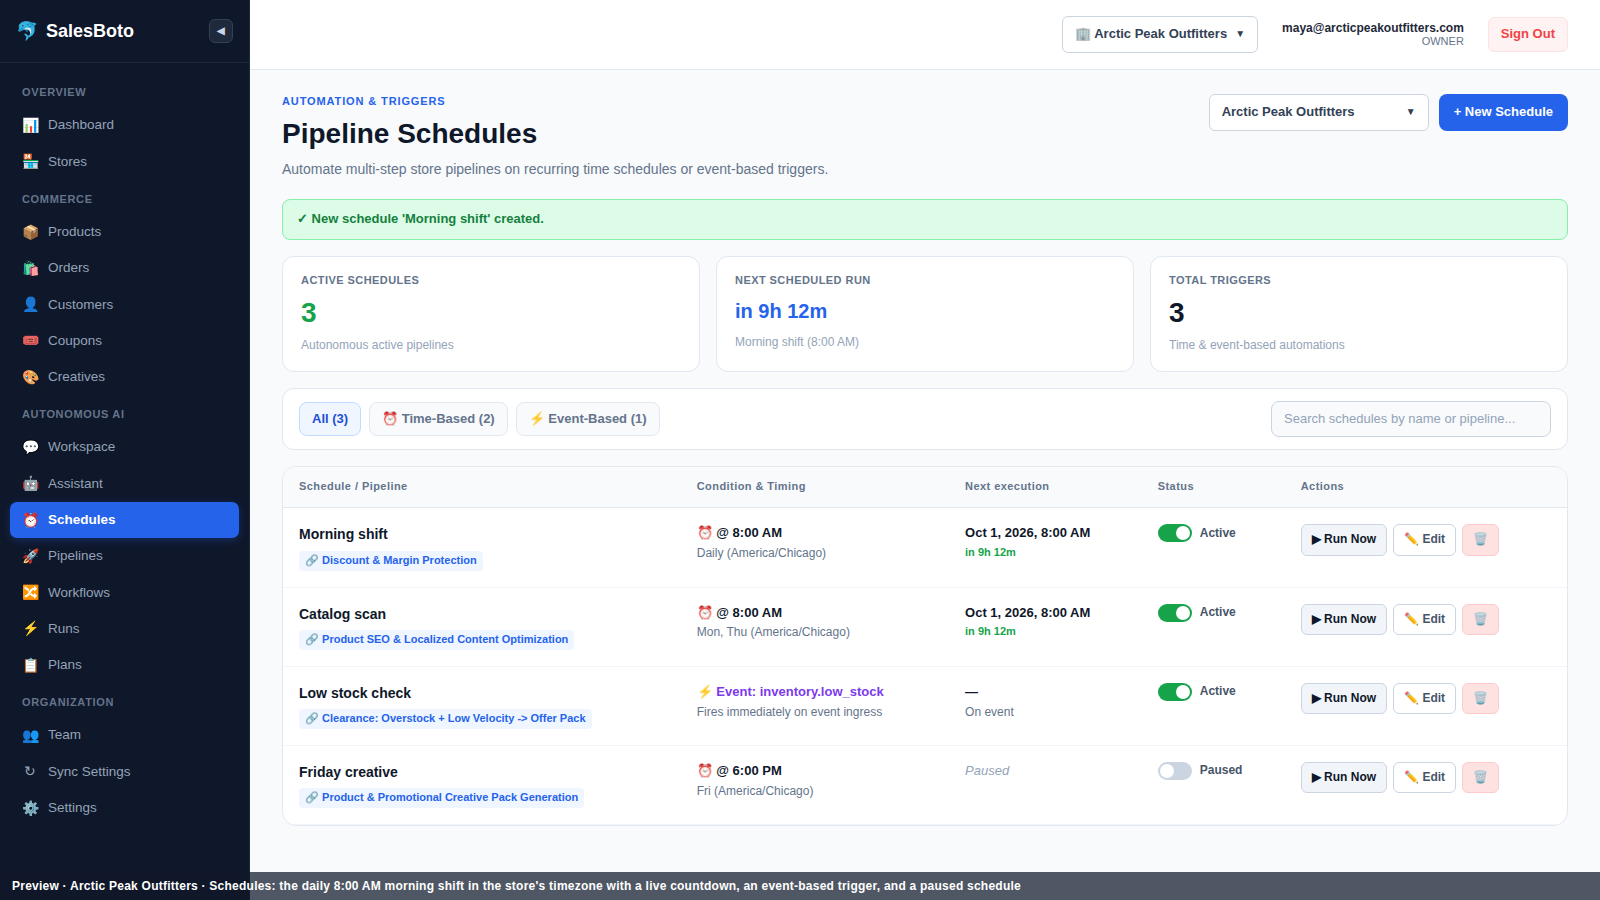Click the Products box icon
Viewport: 1600px width, 900px height.
pyautogui.click(x=31, y=232)
